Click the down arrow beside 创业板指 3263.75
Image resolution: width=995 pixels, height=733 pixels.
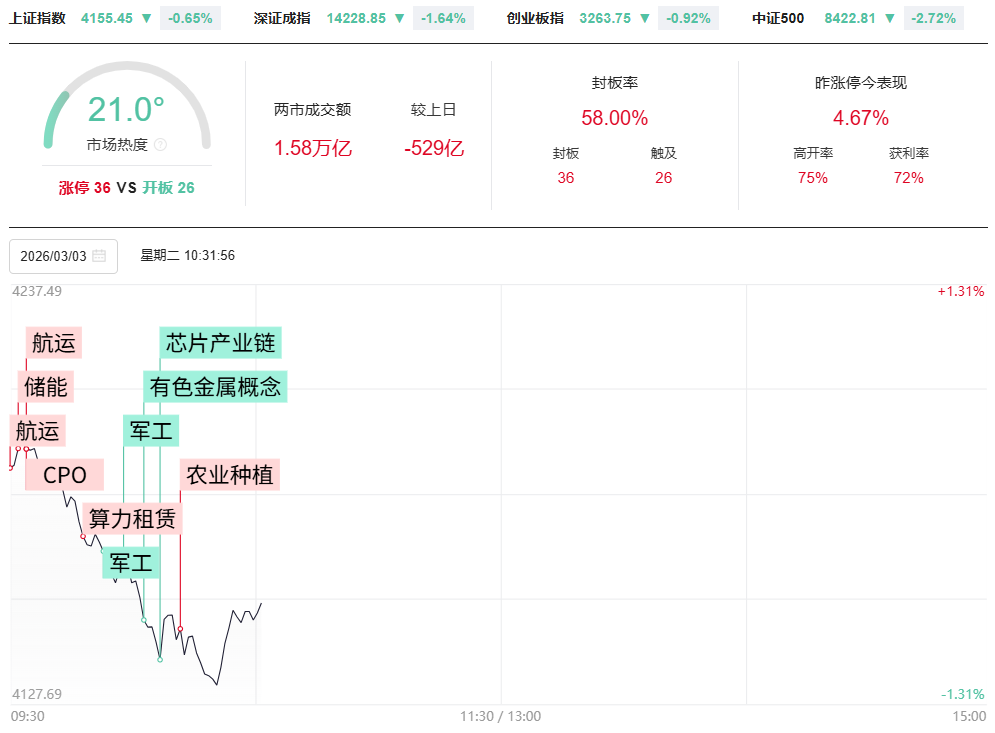click(645, 18)
